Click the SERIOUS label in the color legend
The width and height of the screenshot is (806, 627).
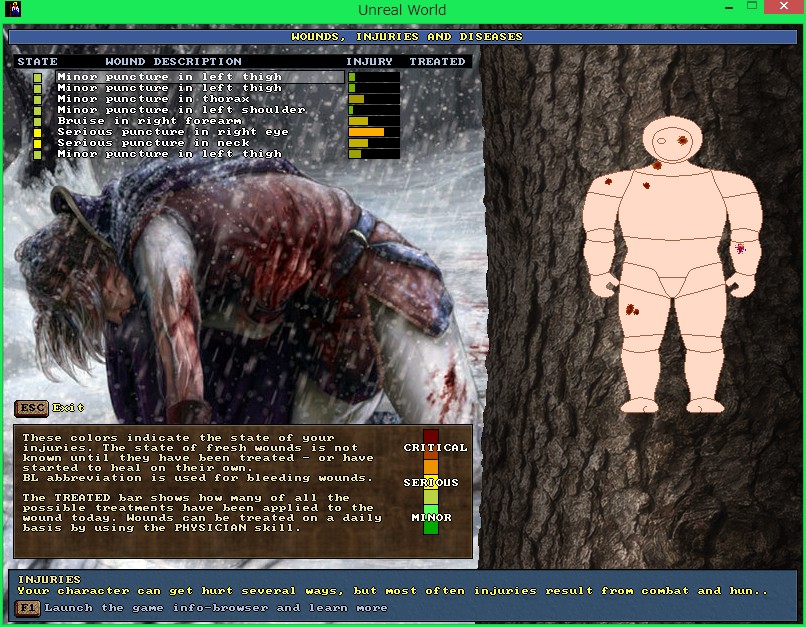[x=431, y=483]
